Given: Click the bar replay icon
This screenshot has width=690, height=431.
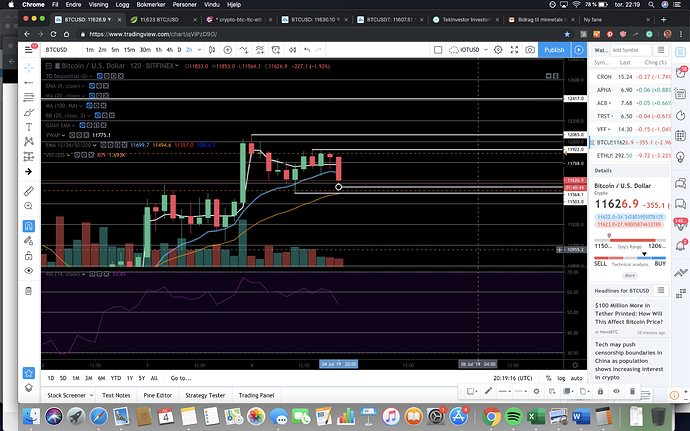Looking at the screenshot, I should tap(292, 50).
